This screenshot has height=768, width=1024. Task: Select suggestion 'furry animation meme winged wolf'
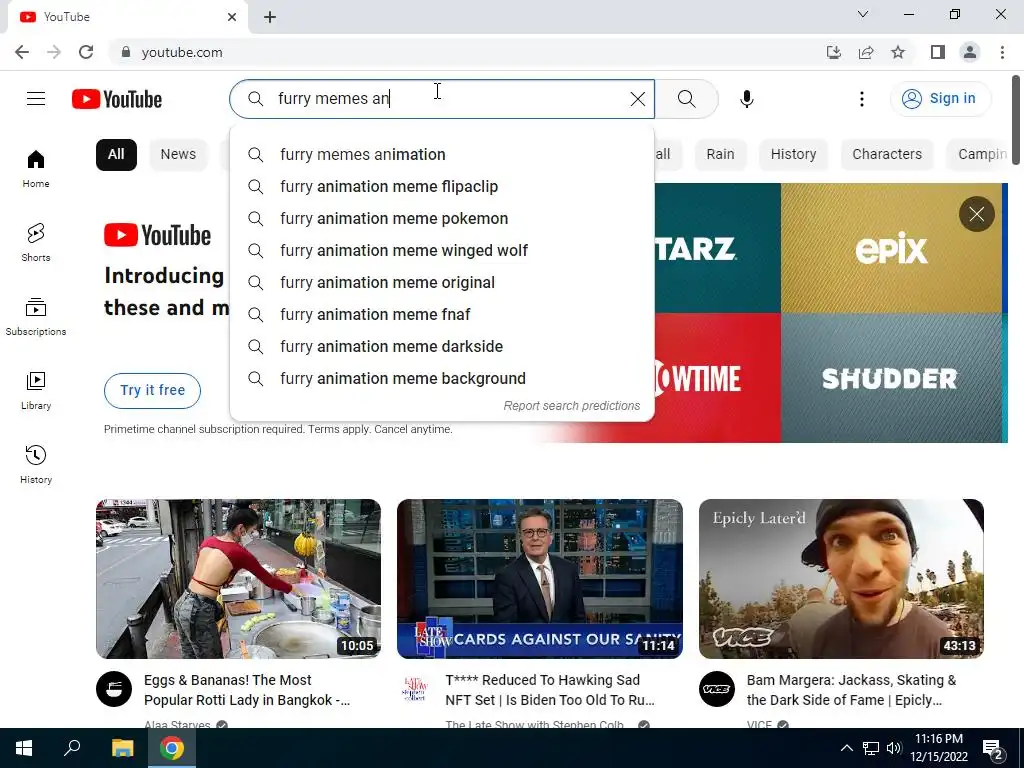click(442, 250)
